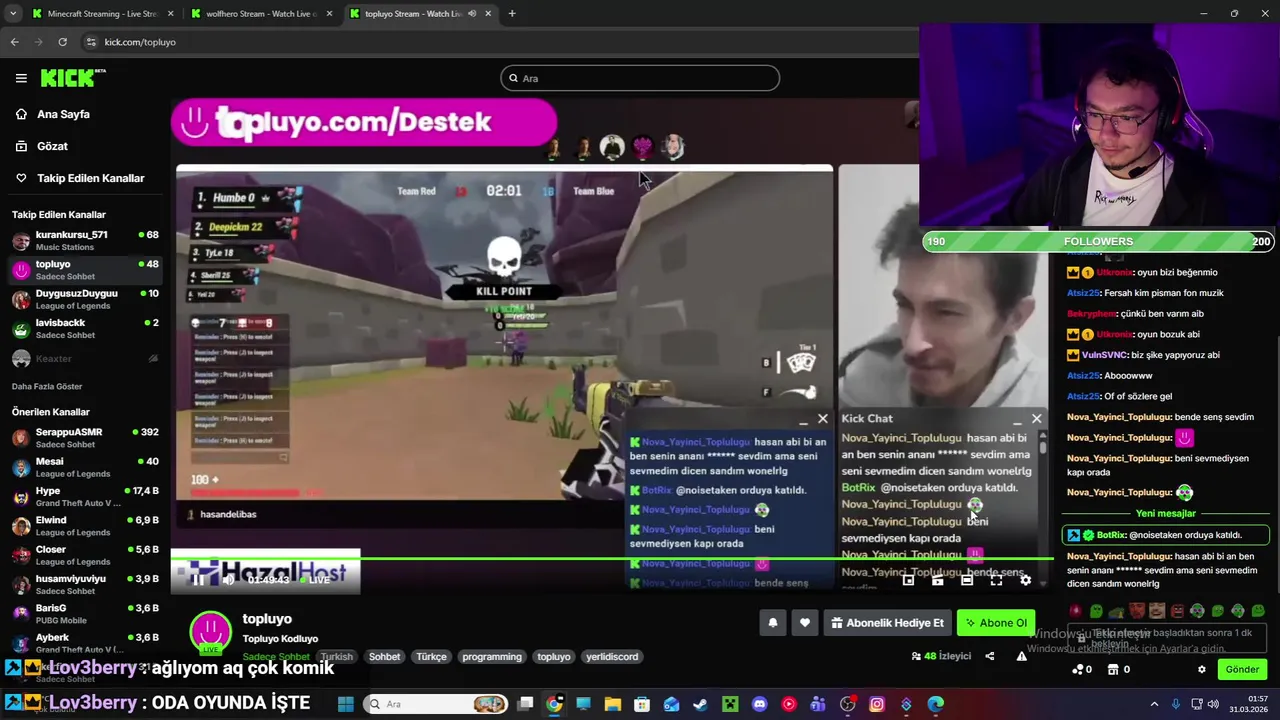Reload the kick.com page
The image size is (1280, 720).
[62, 42]
